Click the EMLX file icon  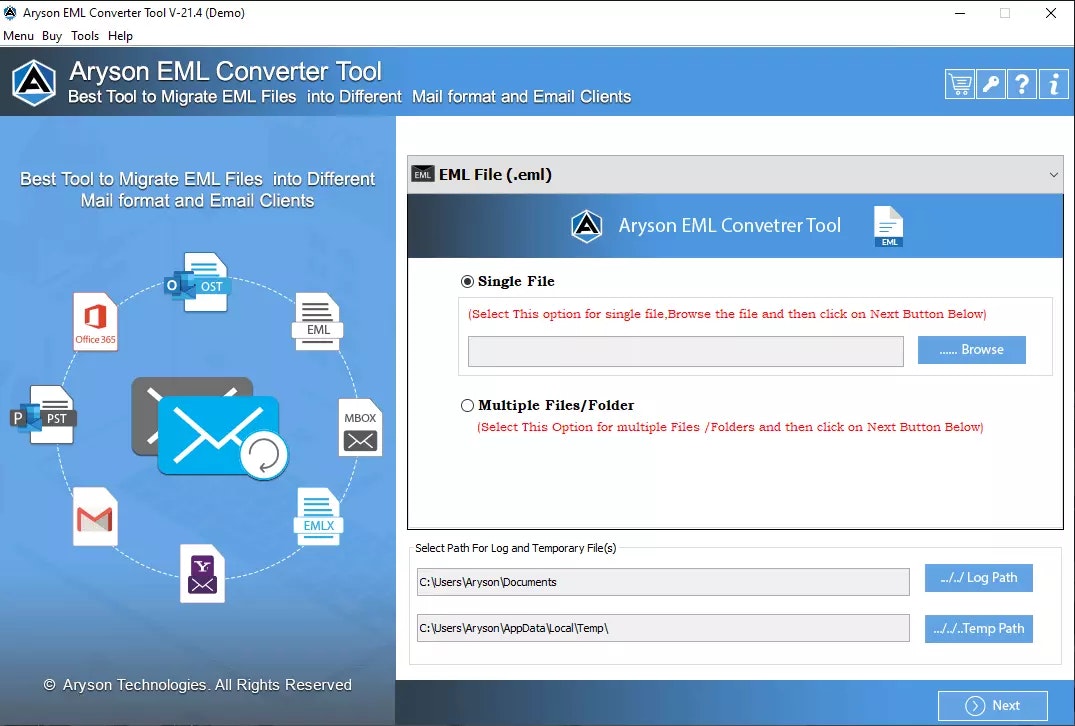[318, 516]
